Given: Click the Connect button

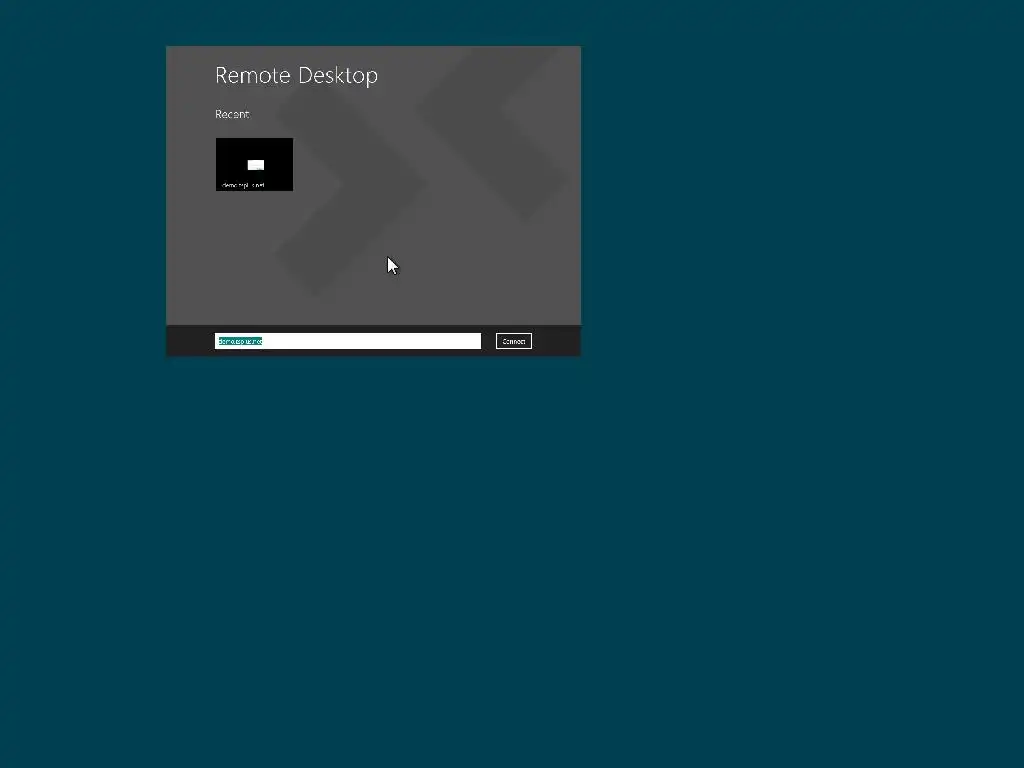Looking at the screenshot, I should click(x=513, y=341).
